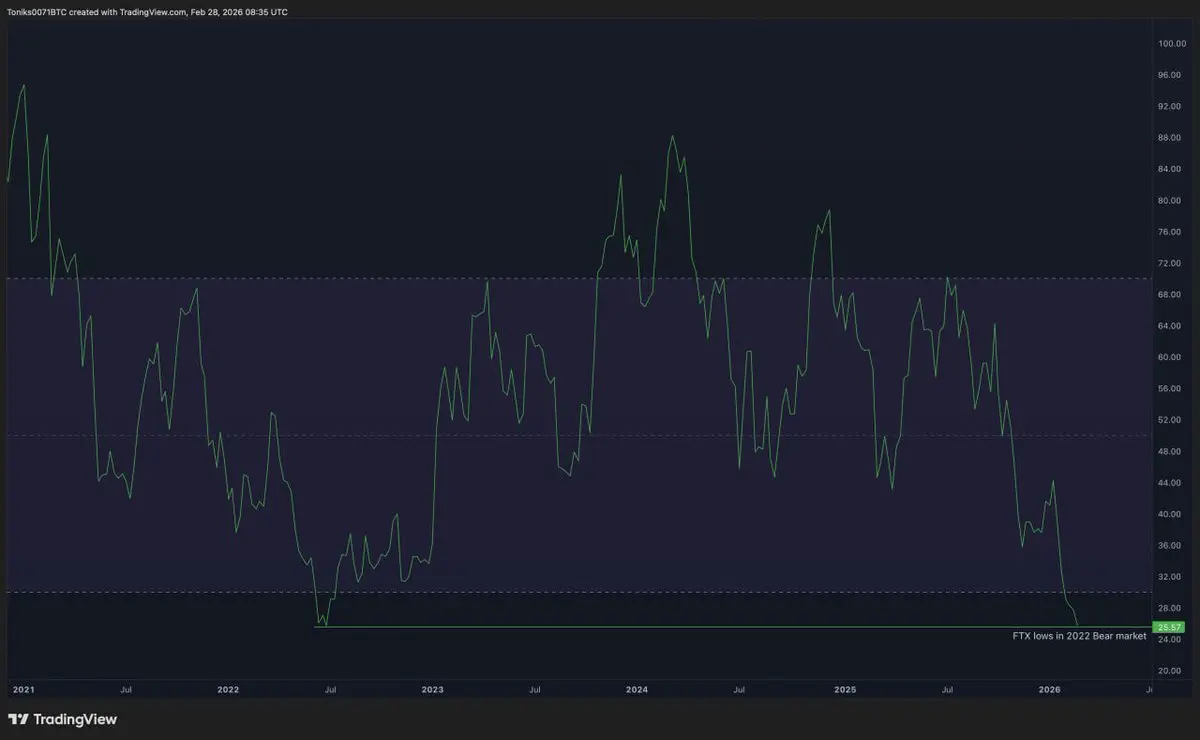The height and width of the screenshot is (740, 1200).
Task: Click the 20.00 price axis label
Action: [x=1170, y=670]
